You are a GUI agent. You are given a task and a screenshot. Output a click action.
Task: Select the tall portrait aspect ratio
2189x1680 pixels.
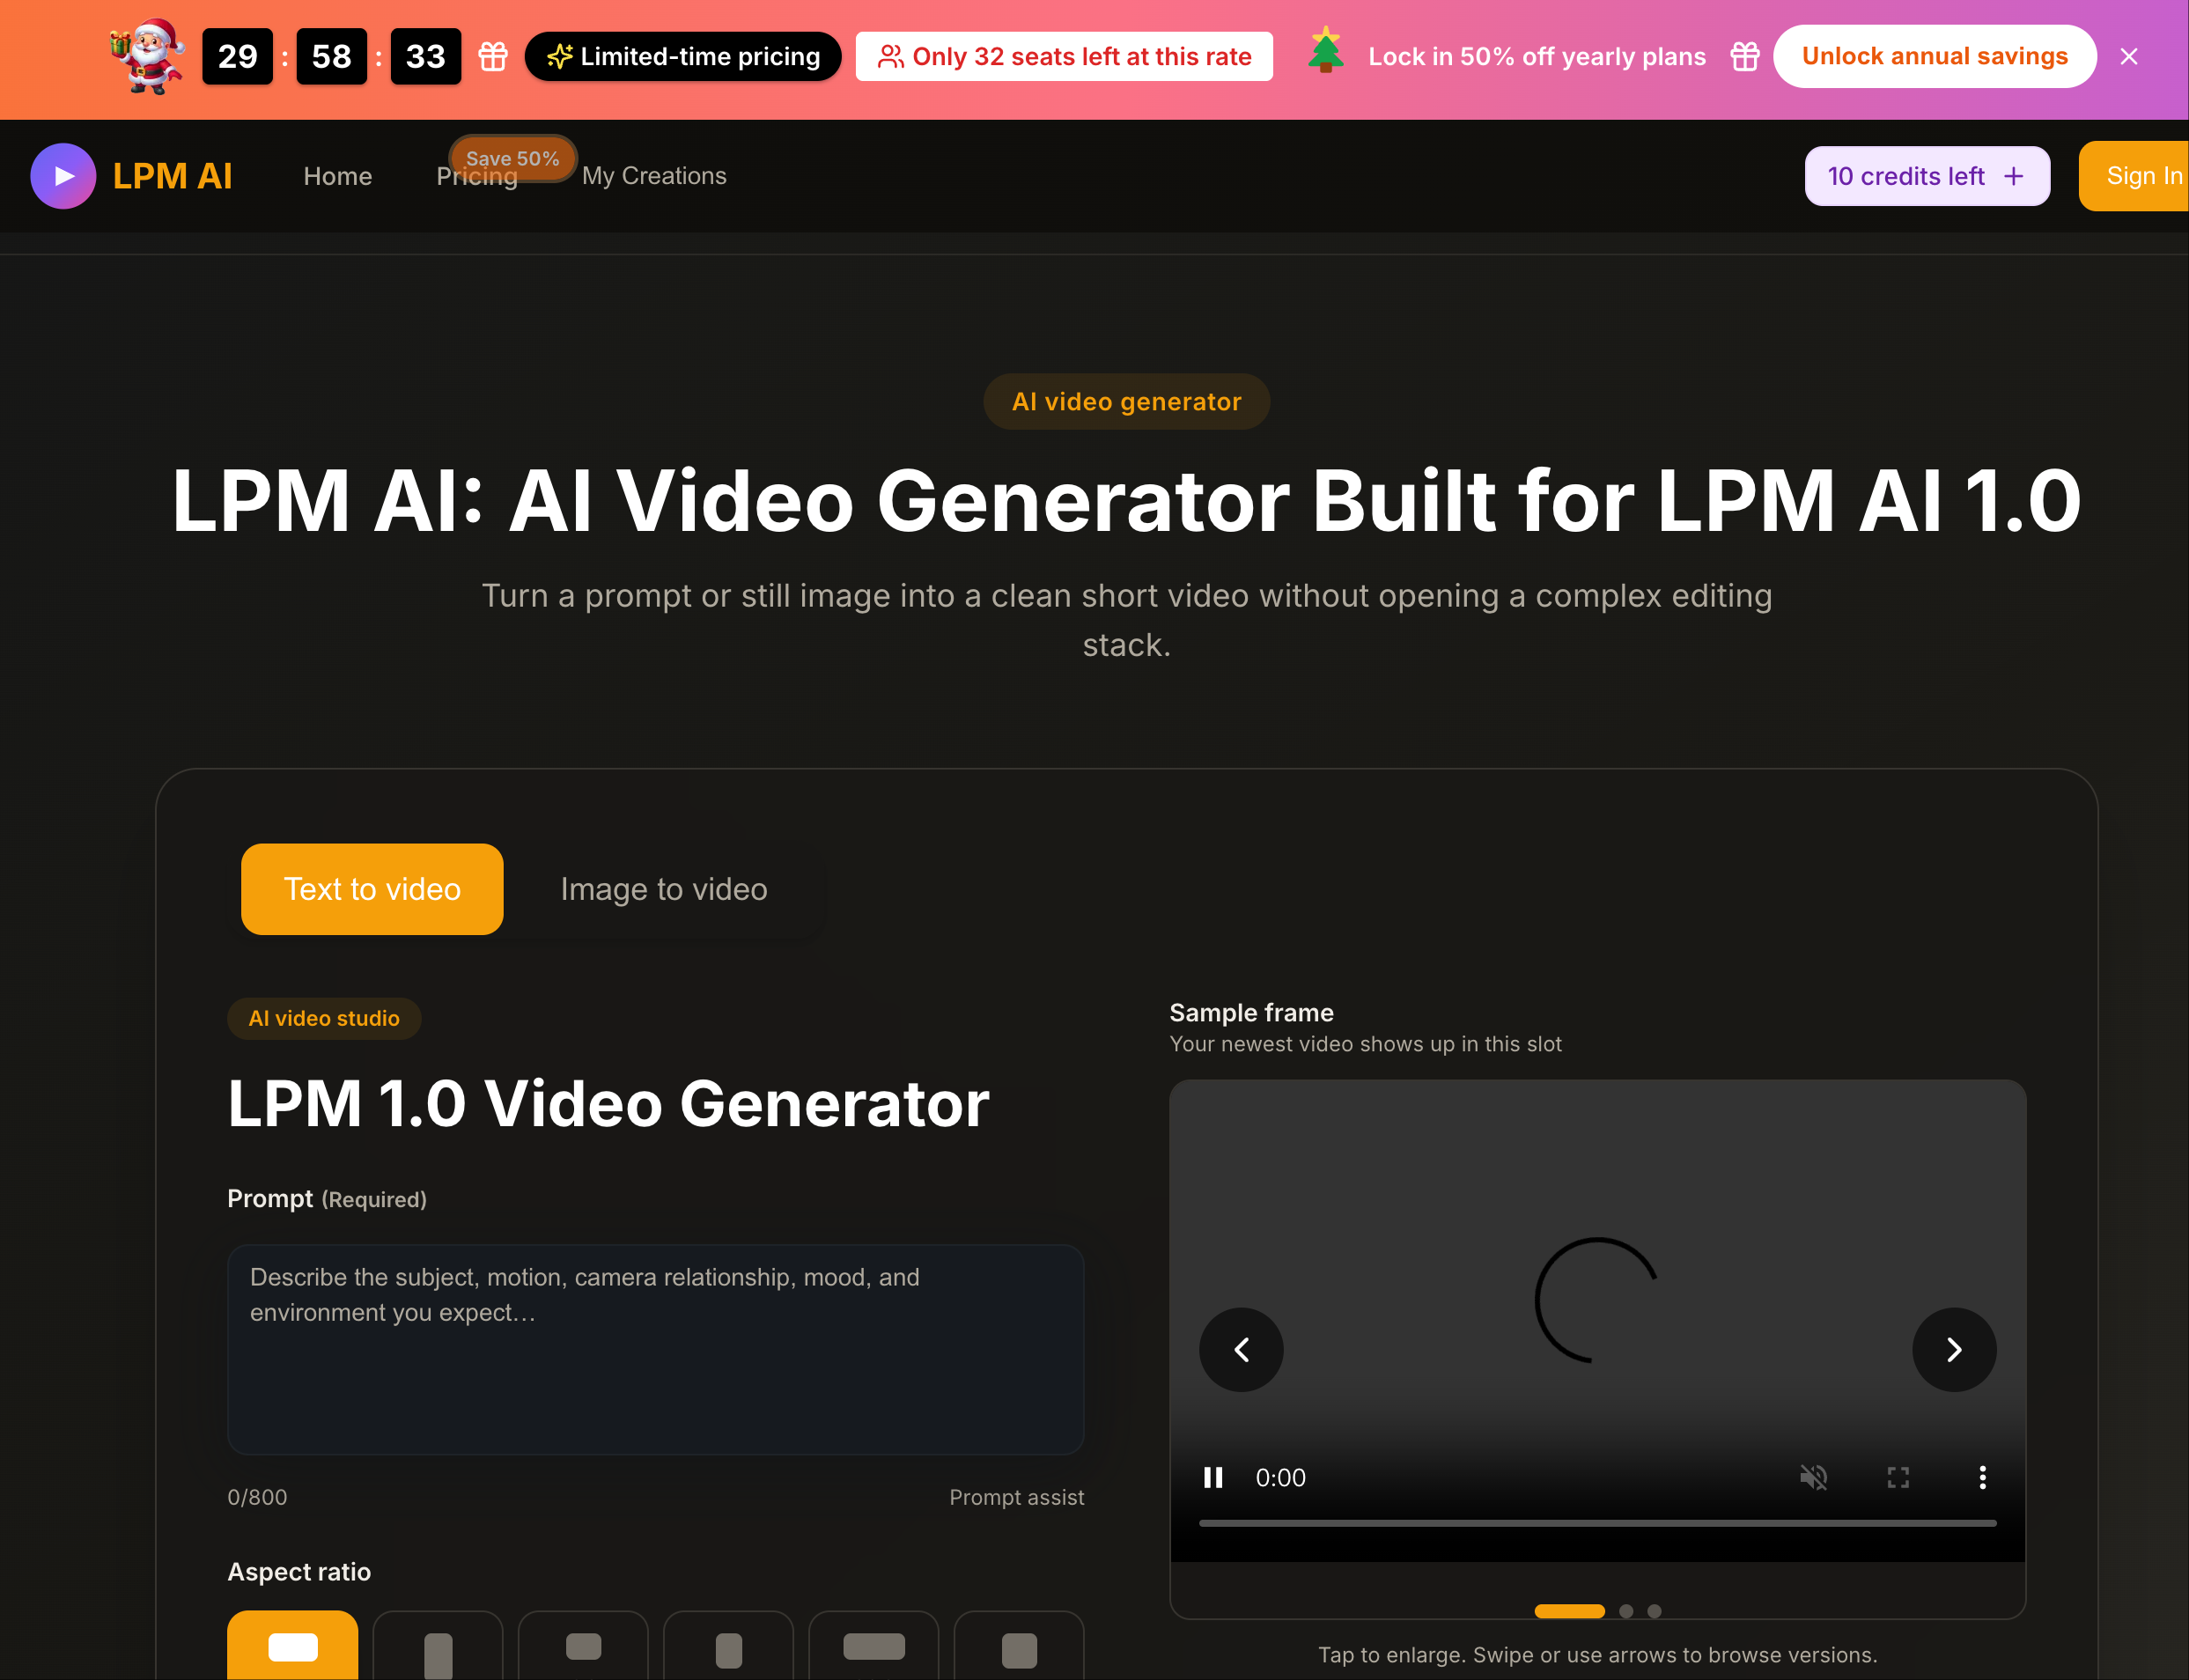pyautogui.click(x=437, y=1652)
